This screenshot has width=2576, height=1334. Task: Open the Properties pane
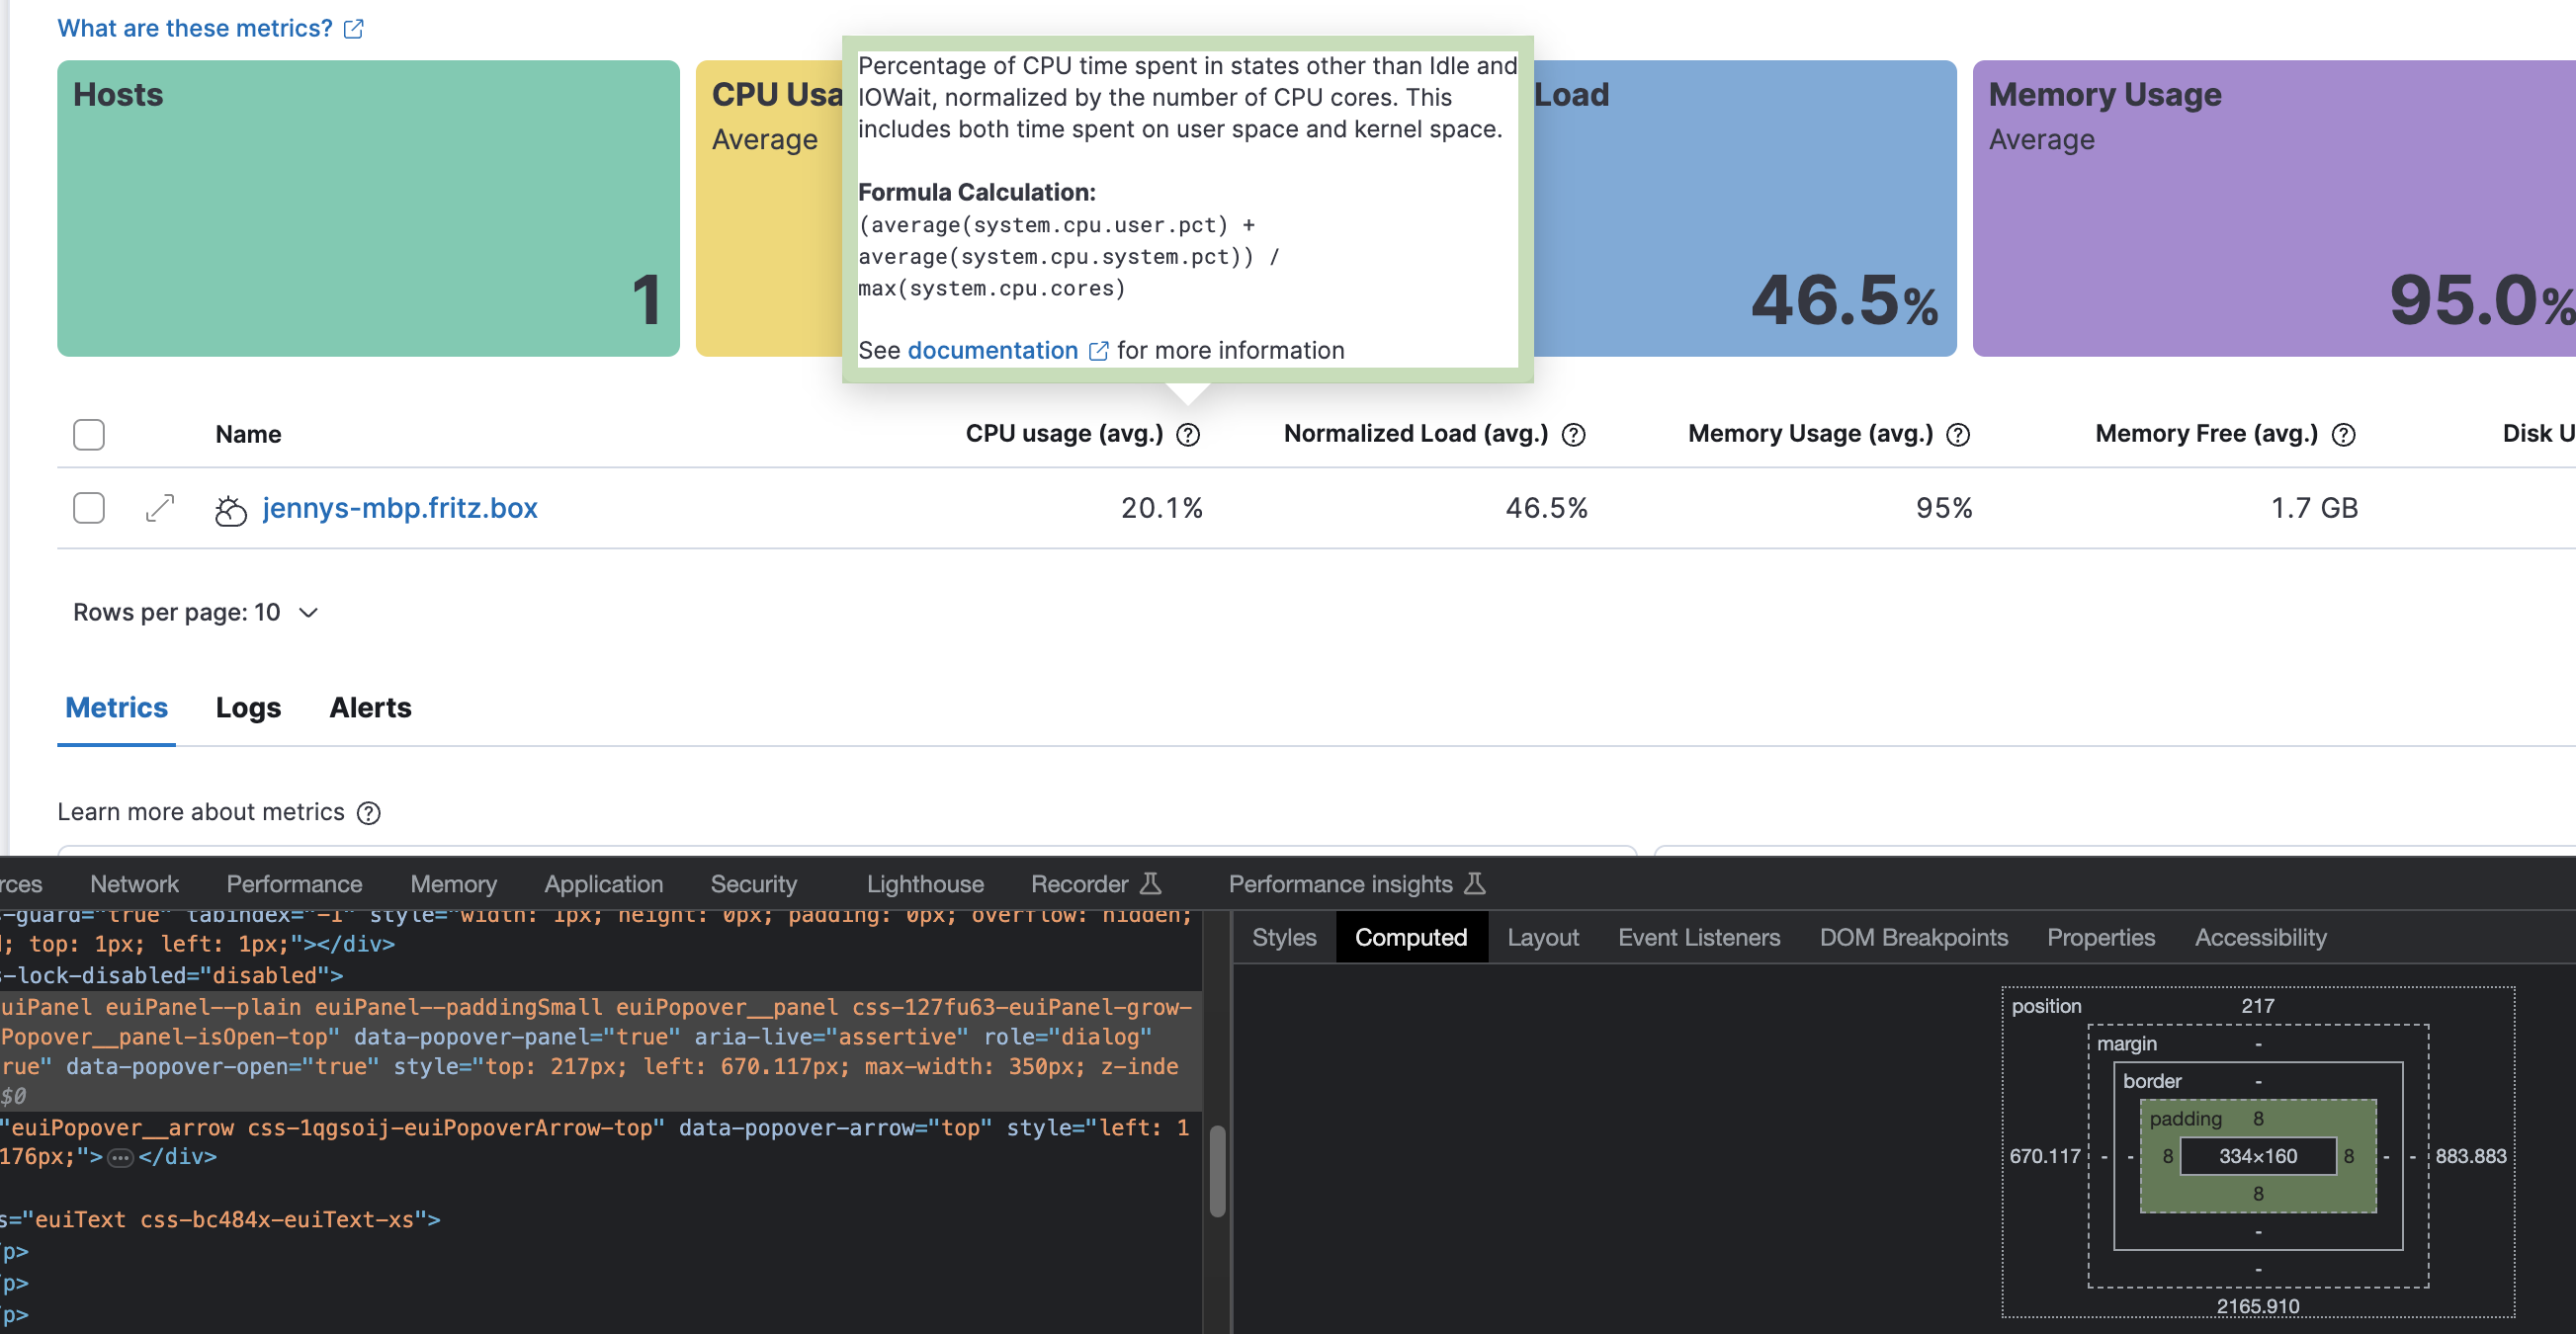[x=2101, y=938]
